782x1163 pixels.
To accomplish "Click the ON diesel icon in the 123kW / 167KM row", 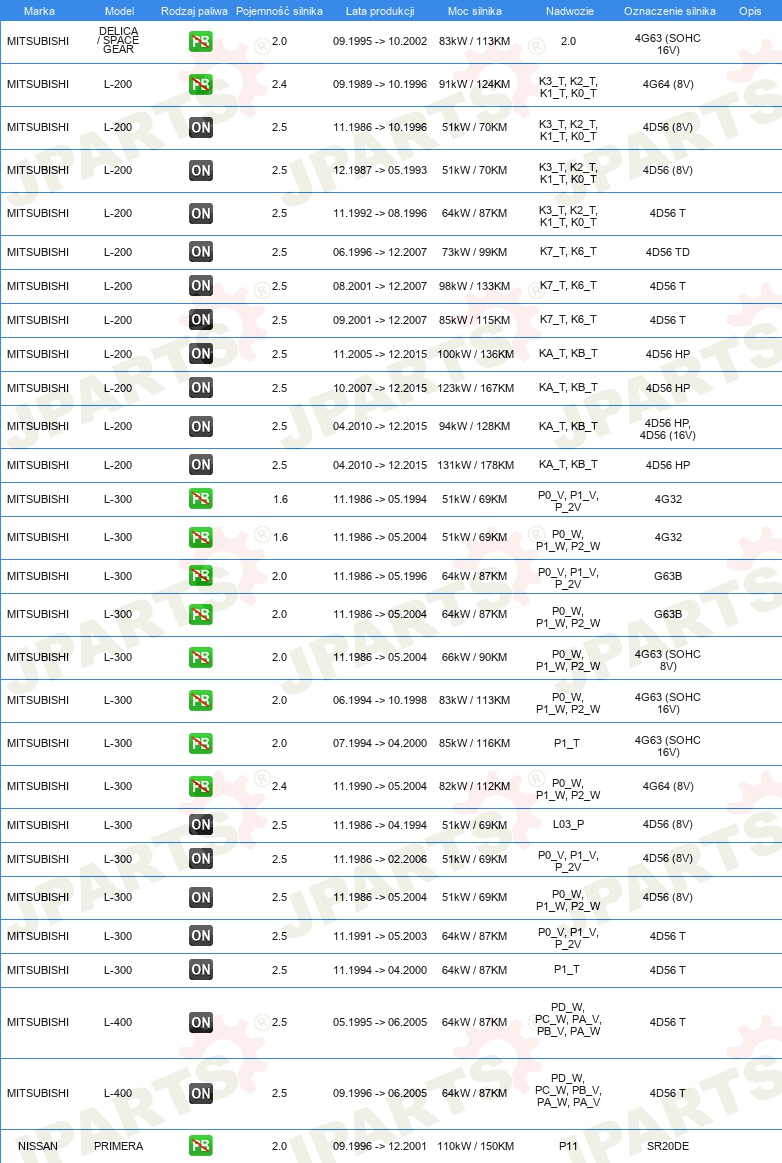I will click(200, 388).
